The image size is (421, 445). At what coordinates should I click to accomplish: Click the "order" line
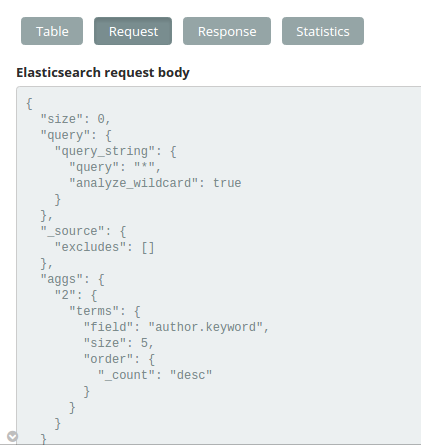pyautogui.click(x=119, y=359)
